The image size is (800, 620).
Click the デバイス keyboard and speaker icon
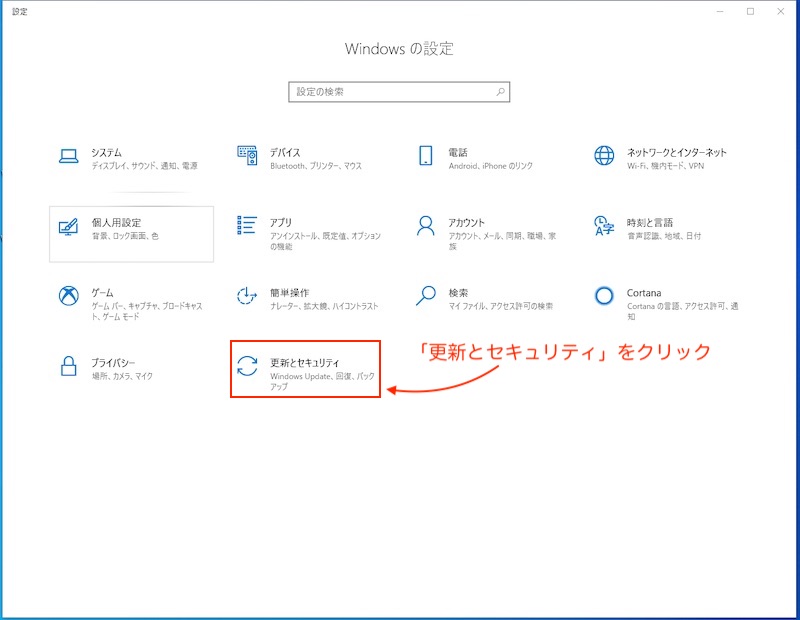(x=247, y=156)
